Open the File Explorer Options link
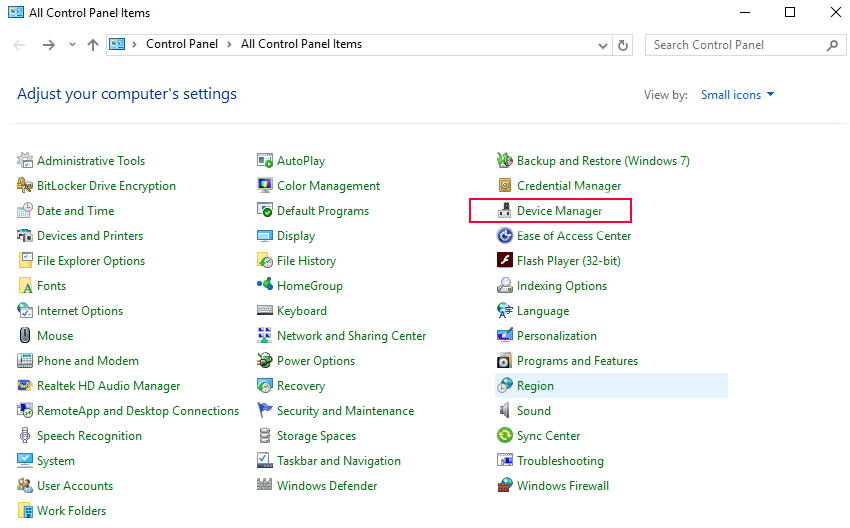Image resolution: width=850 pixels, height=528 pixels. click(91, 261)
